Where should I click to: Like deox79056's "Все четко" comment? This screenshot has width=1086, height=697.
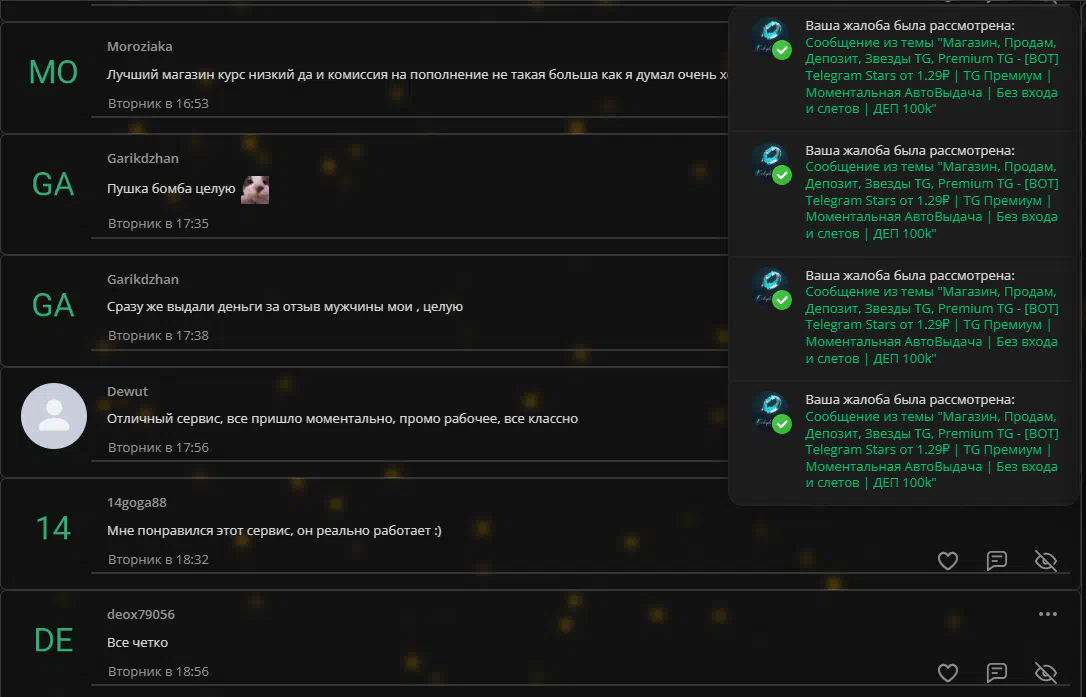947,672
